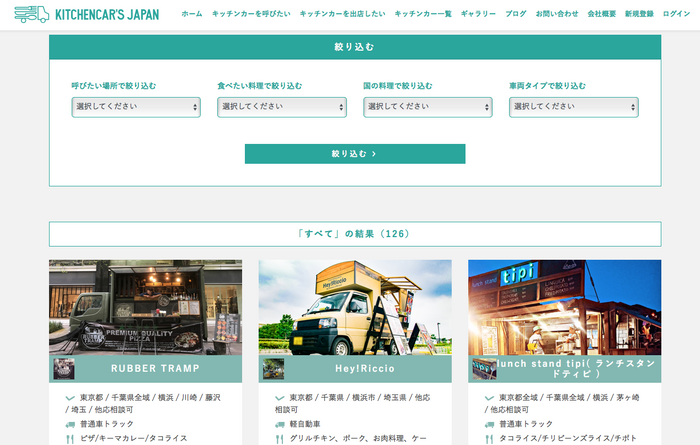The height and width of the screenshot is (445, 700).
Task: Go to キッチンカー一覧 in the navigation
Action: 423,14
